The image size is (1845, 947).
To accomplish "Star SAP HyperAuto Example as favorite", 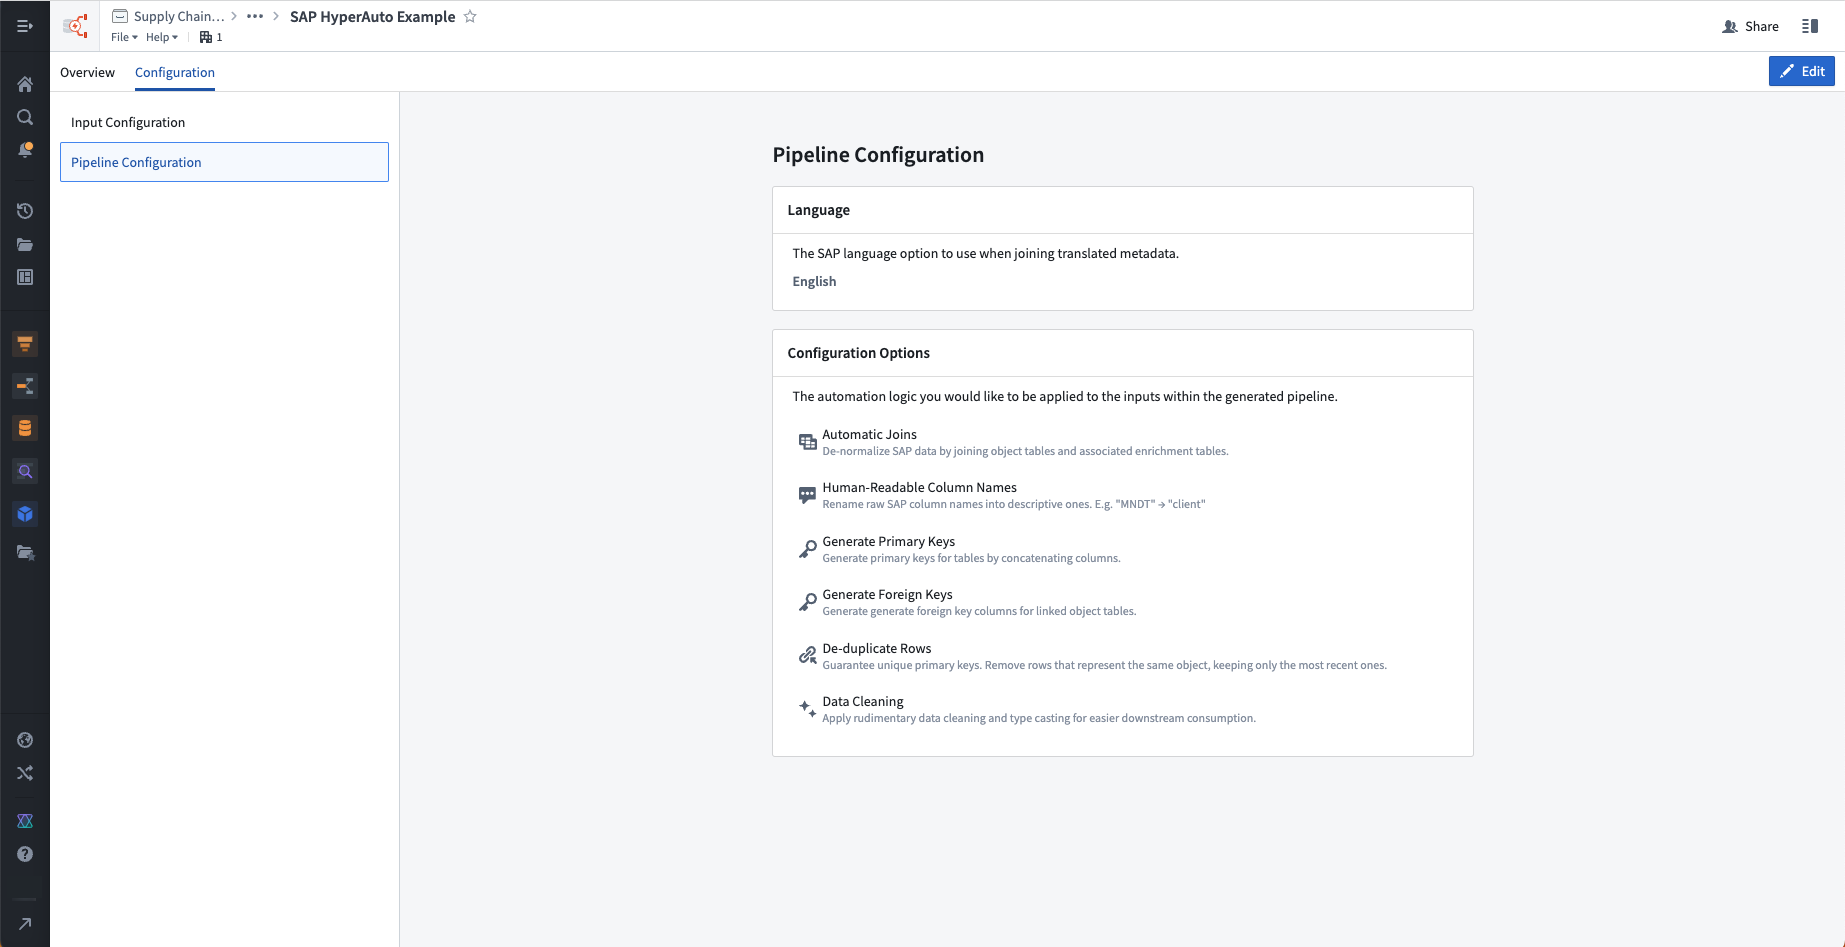I will coord(470,16).
